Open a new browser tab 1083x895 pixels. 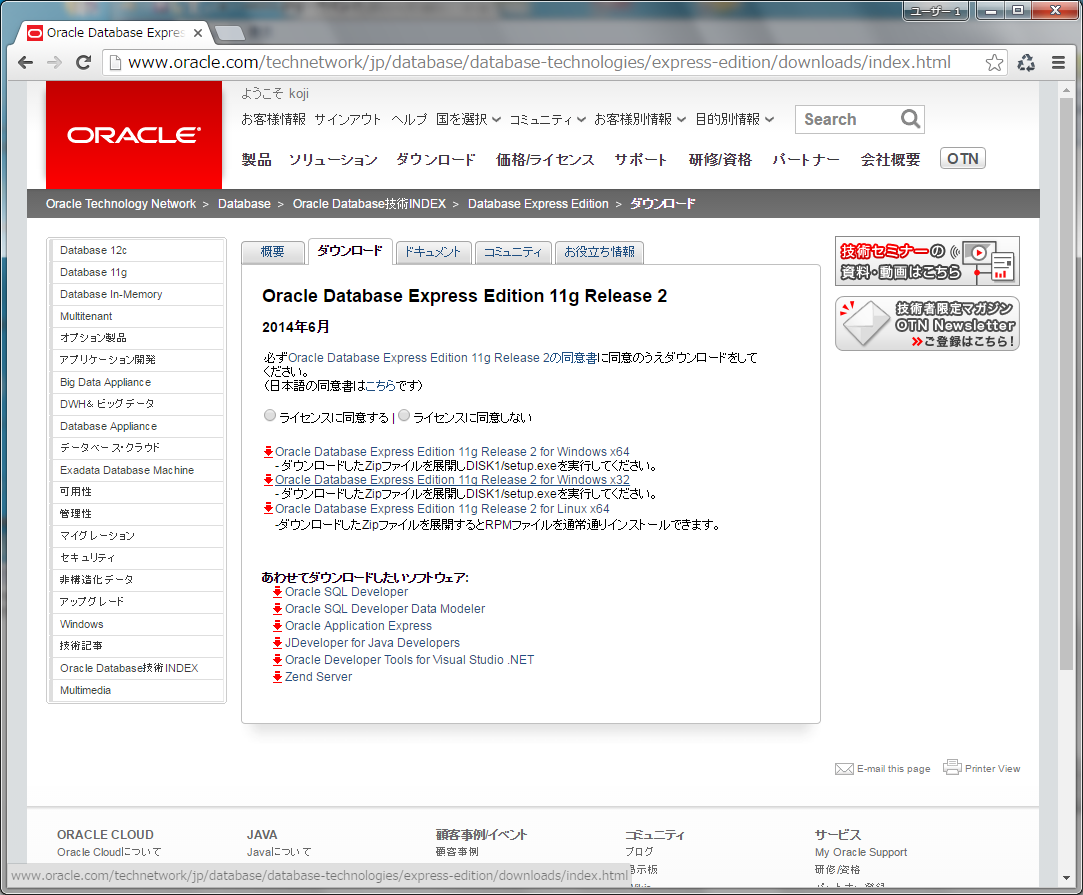230,32
